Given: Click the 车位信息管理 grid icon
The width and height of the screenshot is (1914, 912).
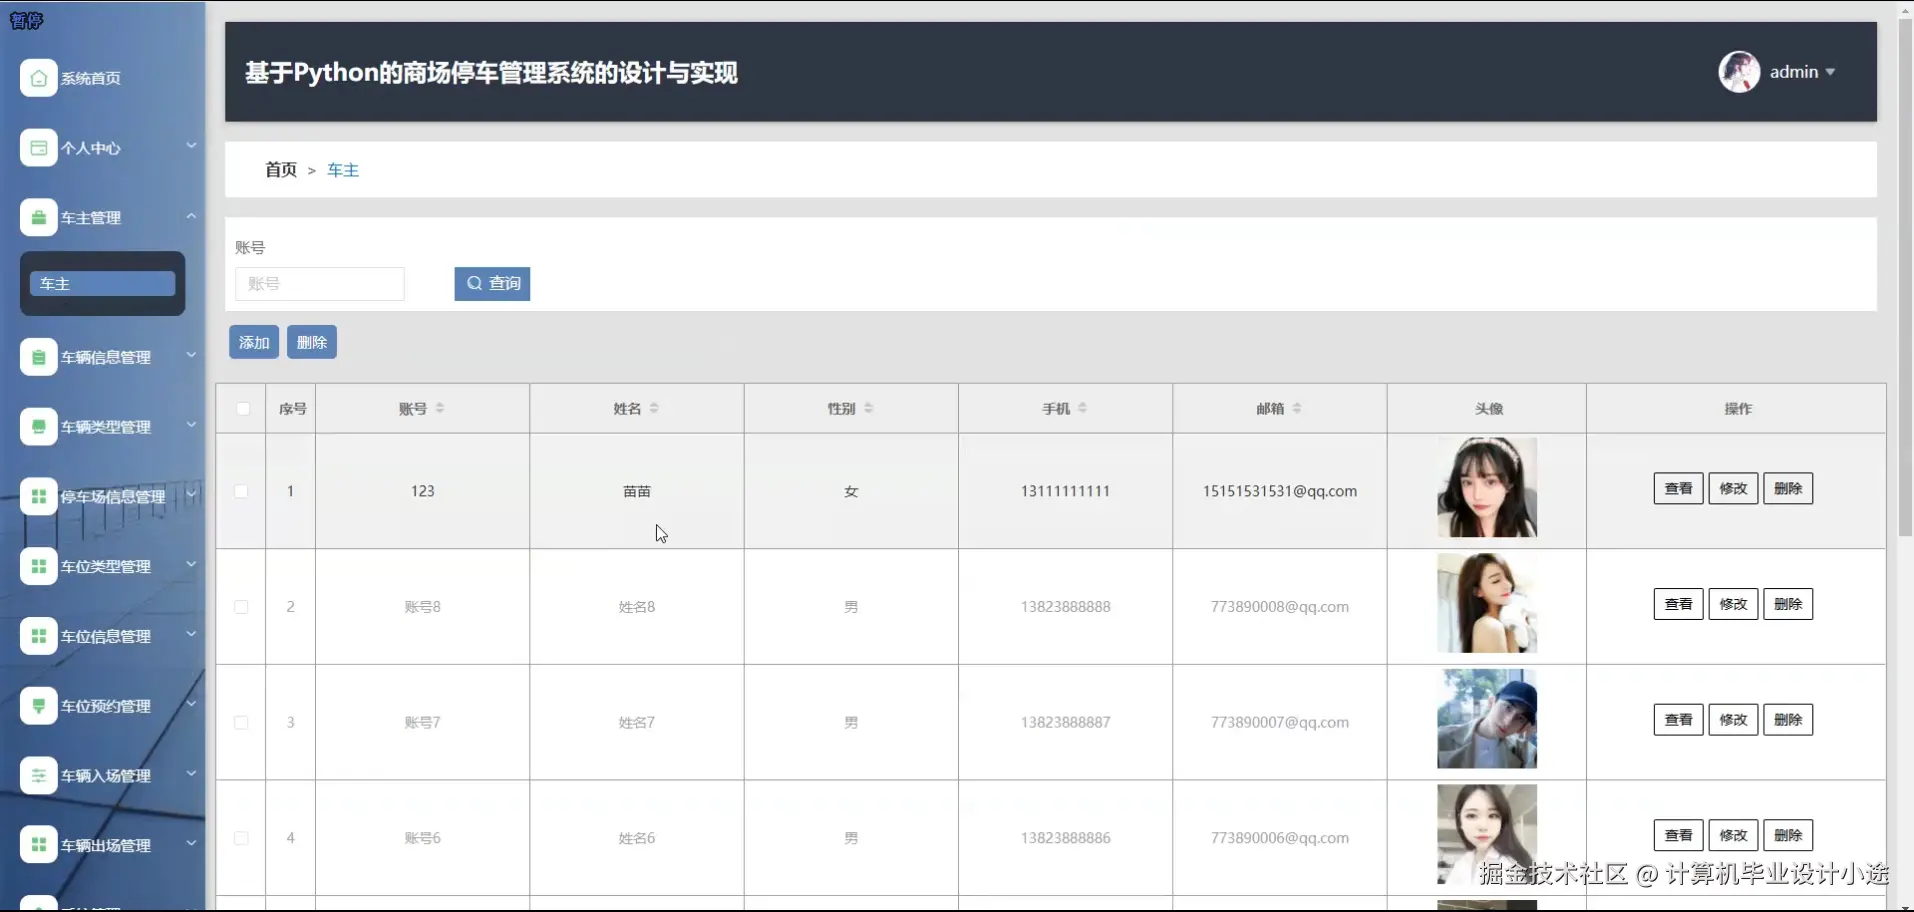Looking at the screenshot, I should 38,636.
